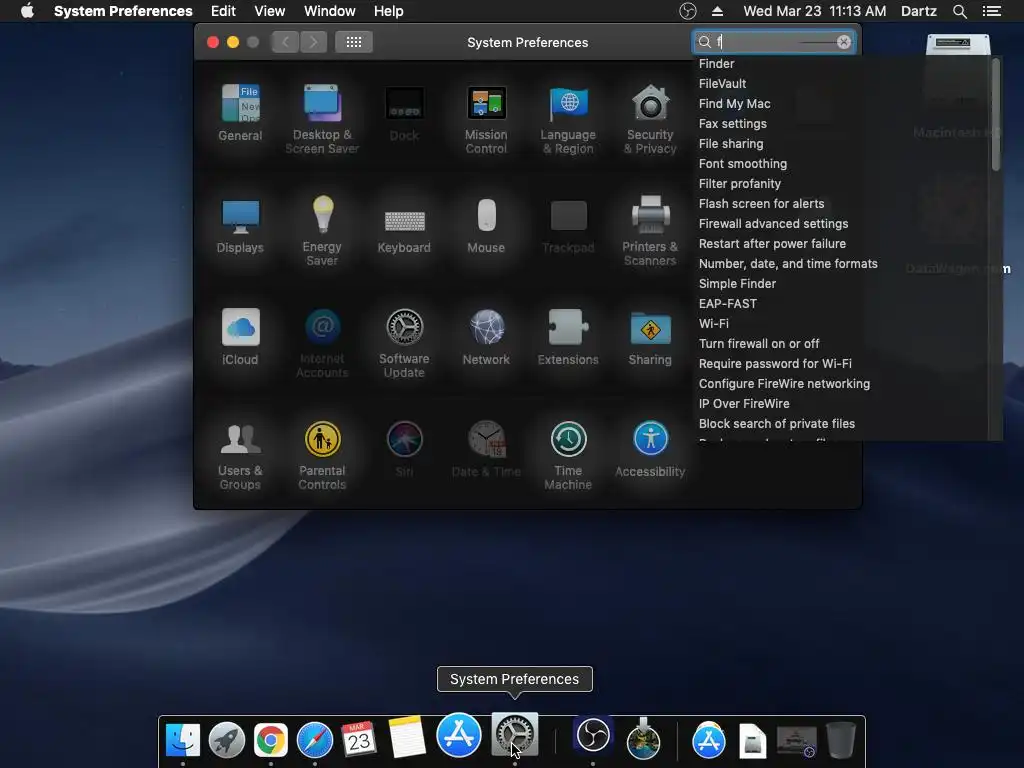Click the Show All grid button
1024x768 pixels.
tap(354, 42)
